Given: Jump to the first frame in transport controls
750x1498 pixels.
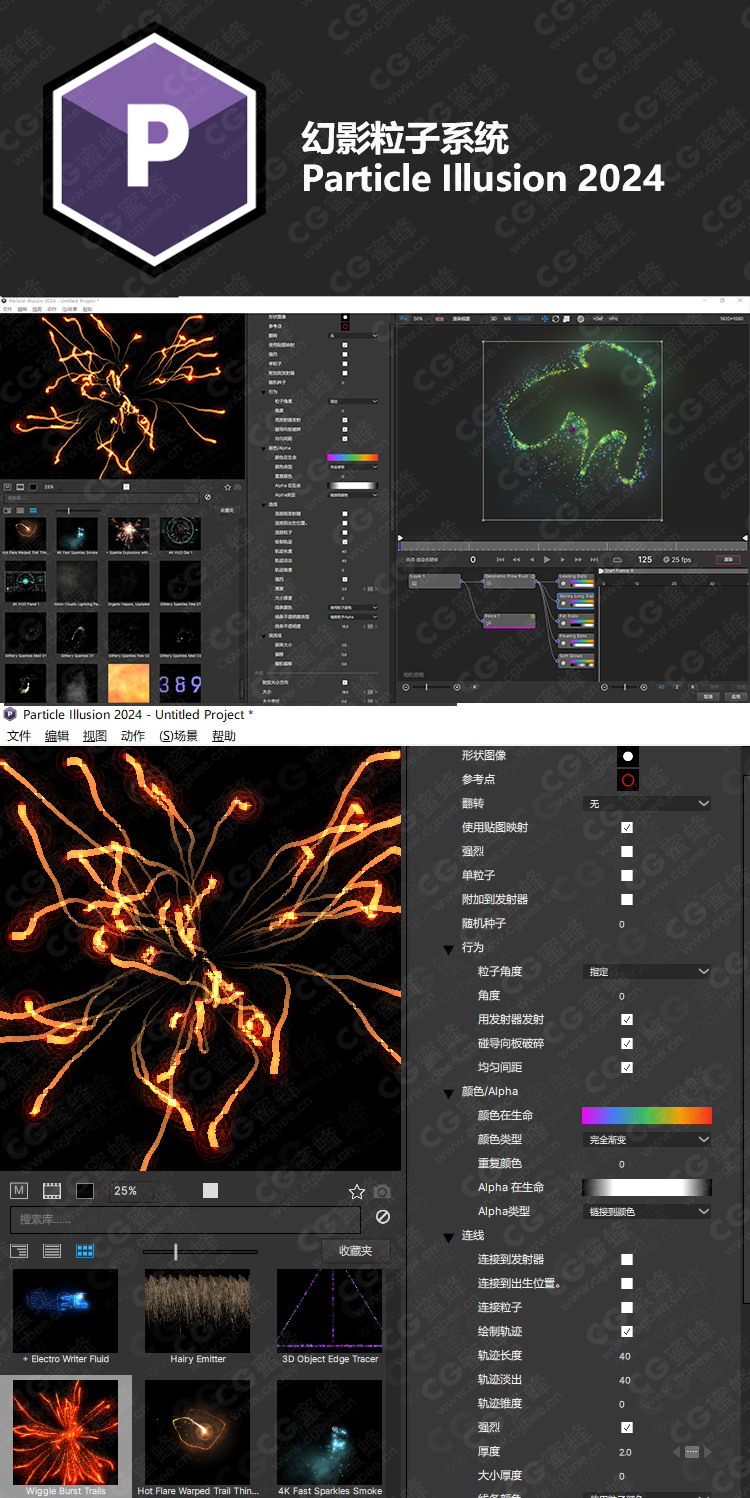Looking at the screenshot, I should [501, 559].
